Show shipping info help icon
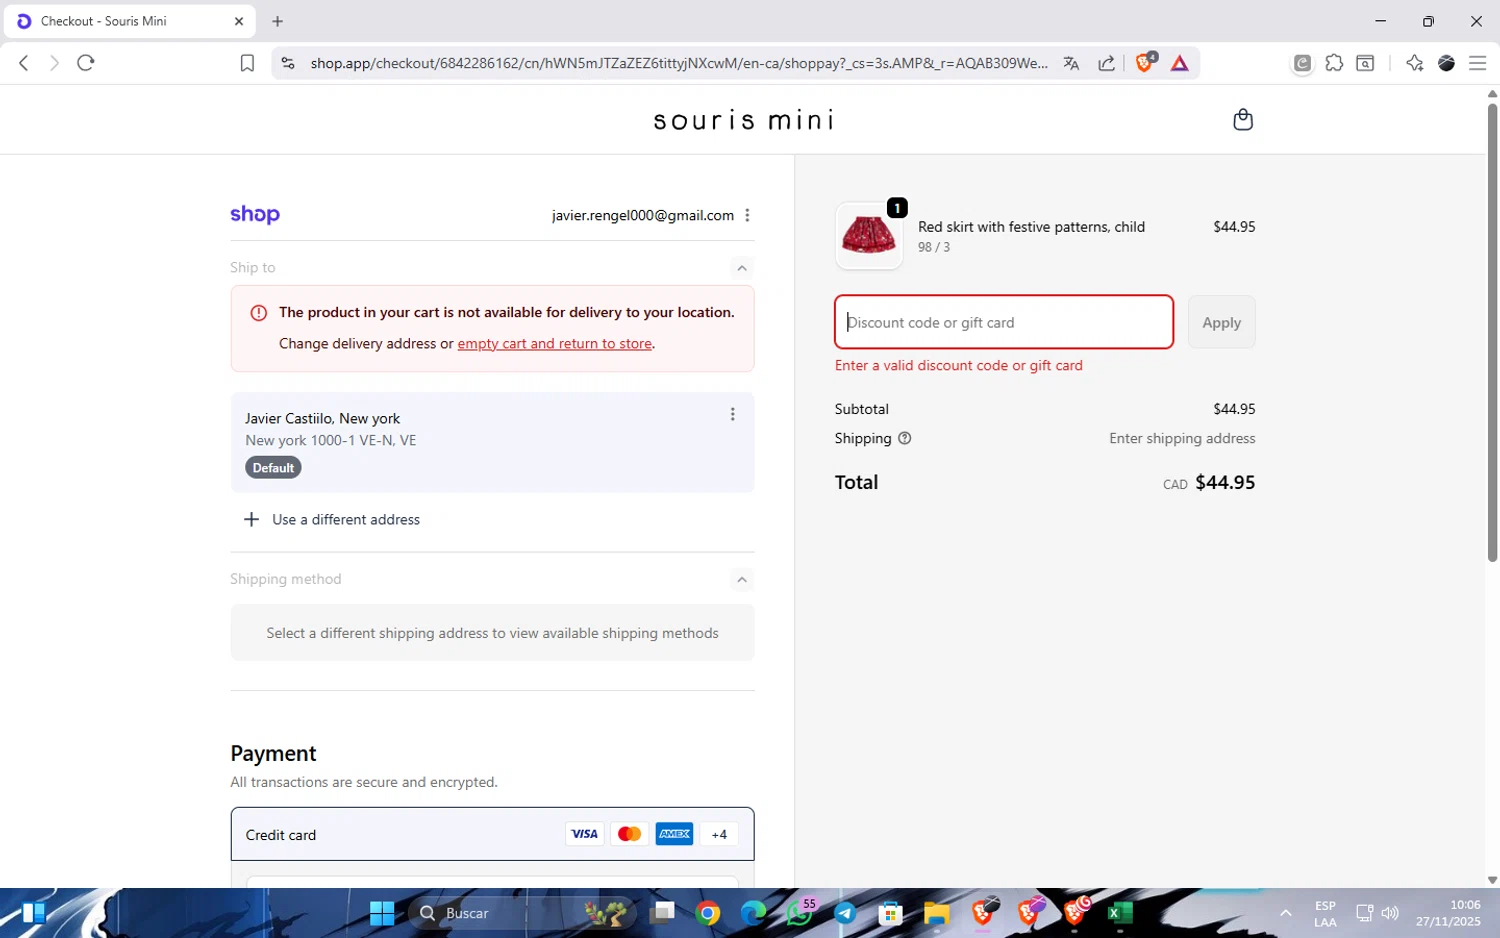The width and height of the screenshot is (1500, 938). tap(904, 438)
